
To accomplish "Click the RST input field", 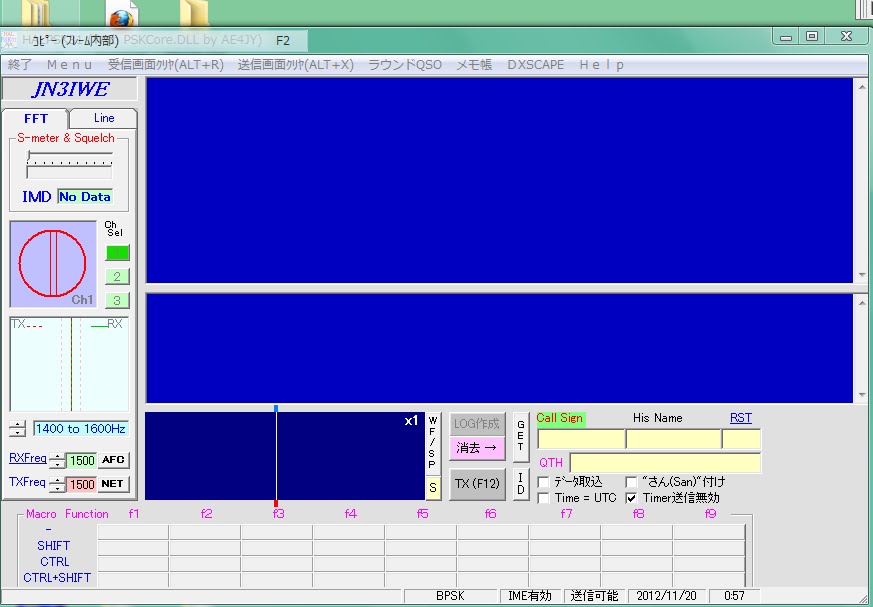I will pyautogui.click(x=742, y=439).
